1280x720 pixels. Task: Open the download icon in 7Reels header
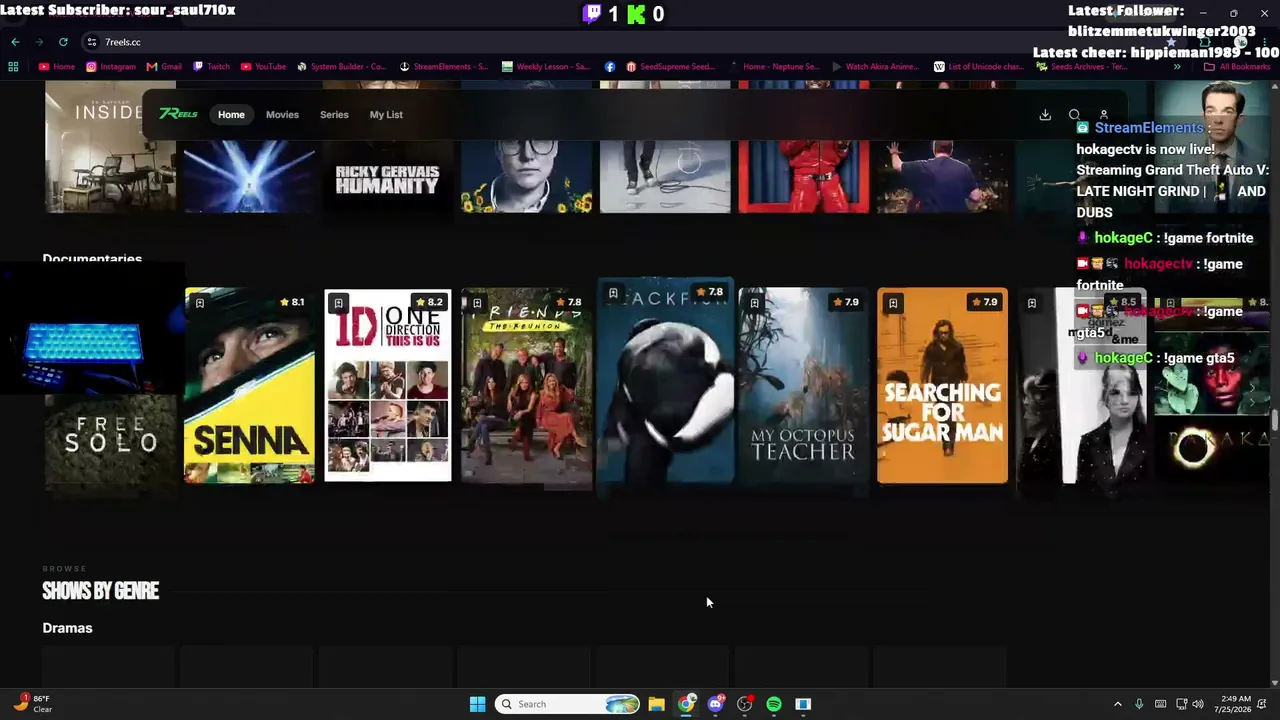(1045, 115)
